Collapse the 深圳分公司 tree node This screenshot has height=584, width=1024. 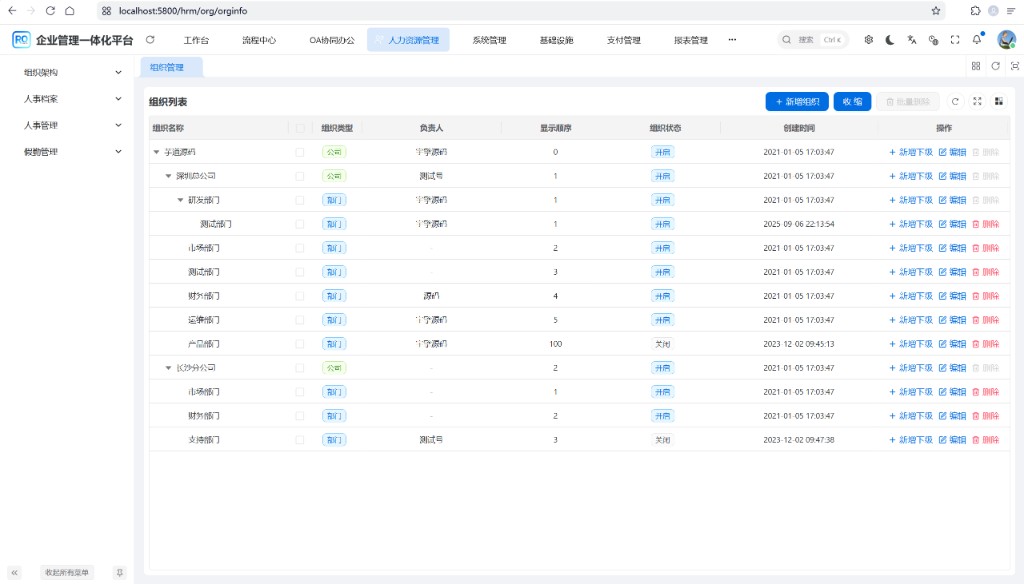click(x=168, y=175)
